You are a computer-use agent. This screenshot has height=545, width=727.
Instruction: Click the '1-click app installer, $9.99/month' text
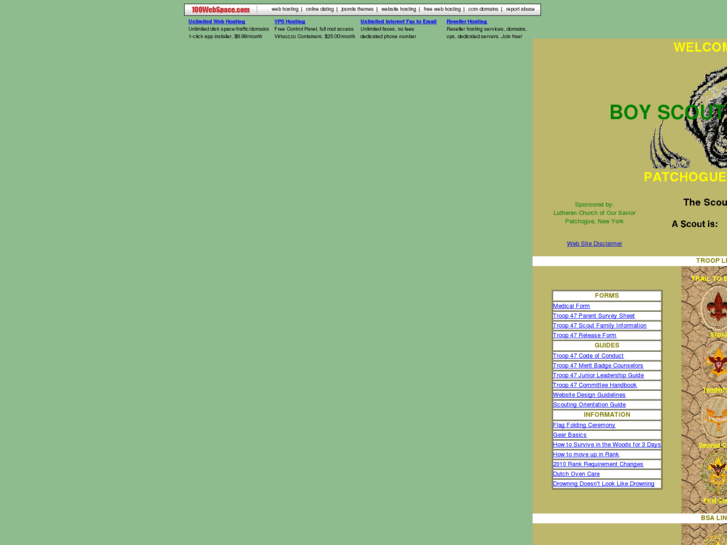pos(225,36)
